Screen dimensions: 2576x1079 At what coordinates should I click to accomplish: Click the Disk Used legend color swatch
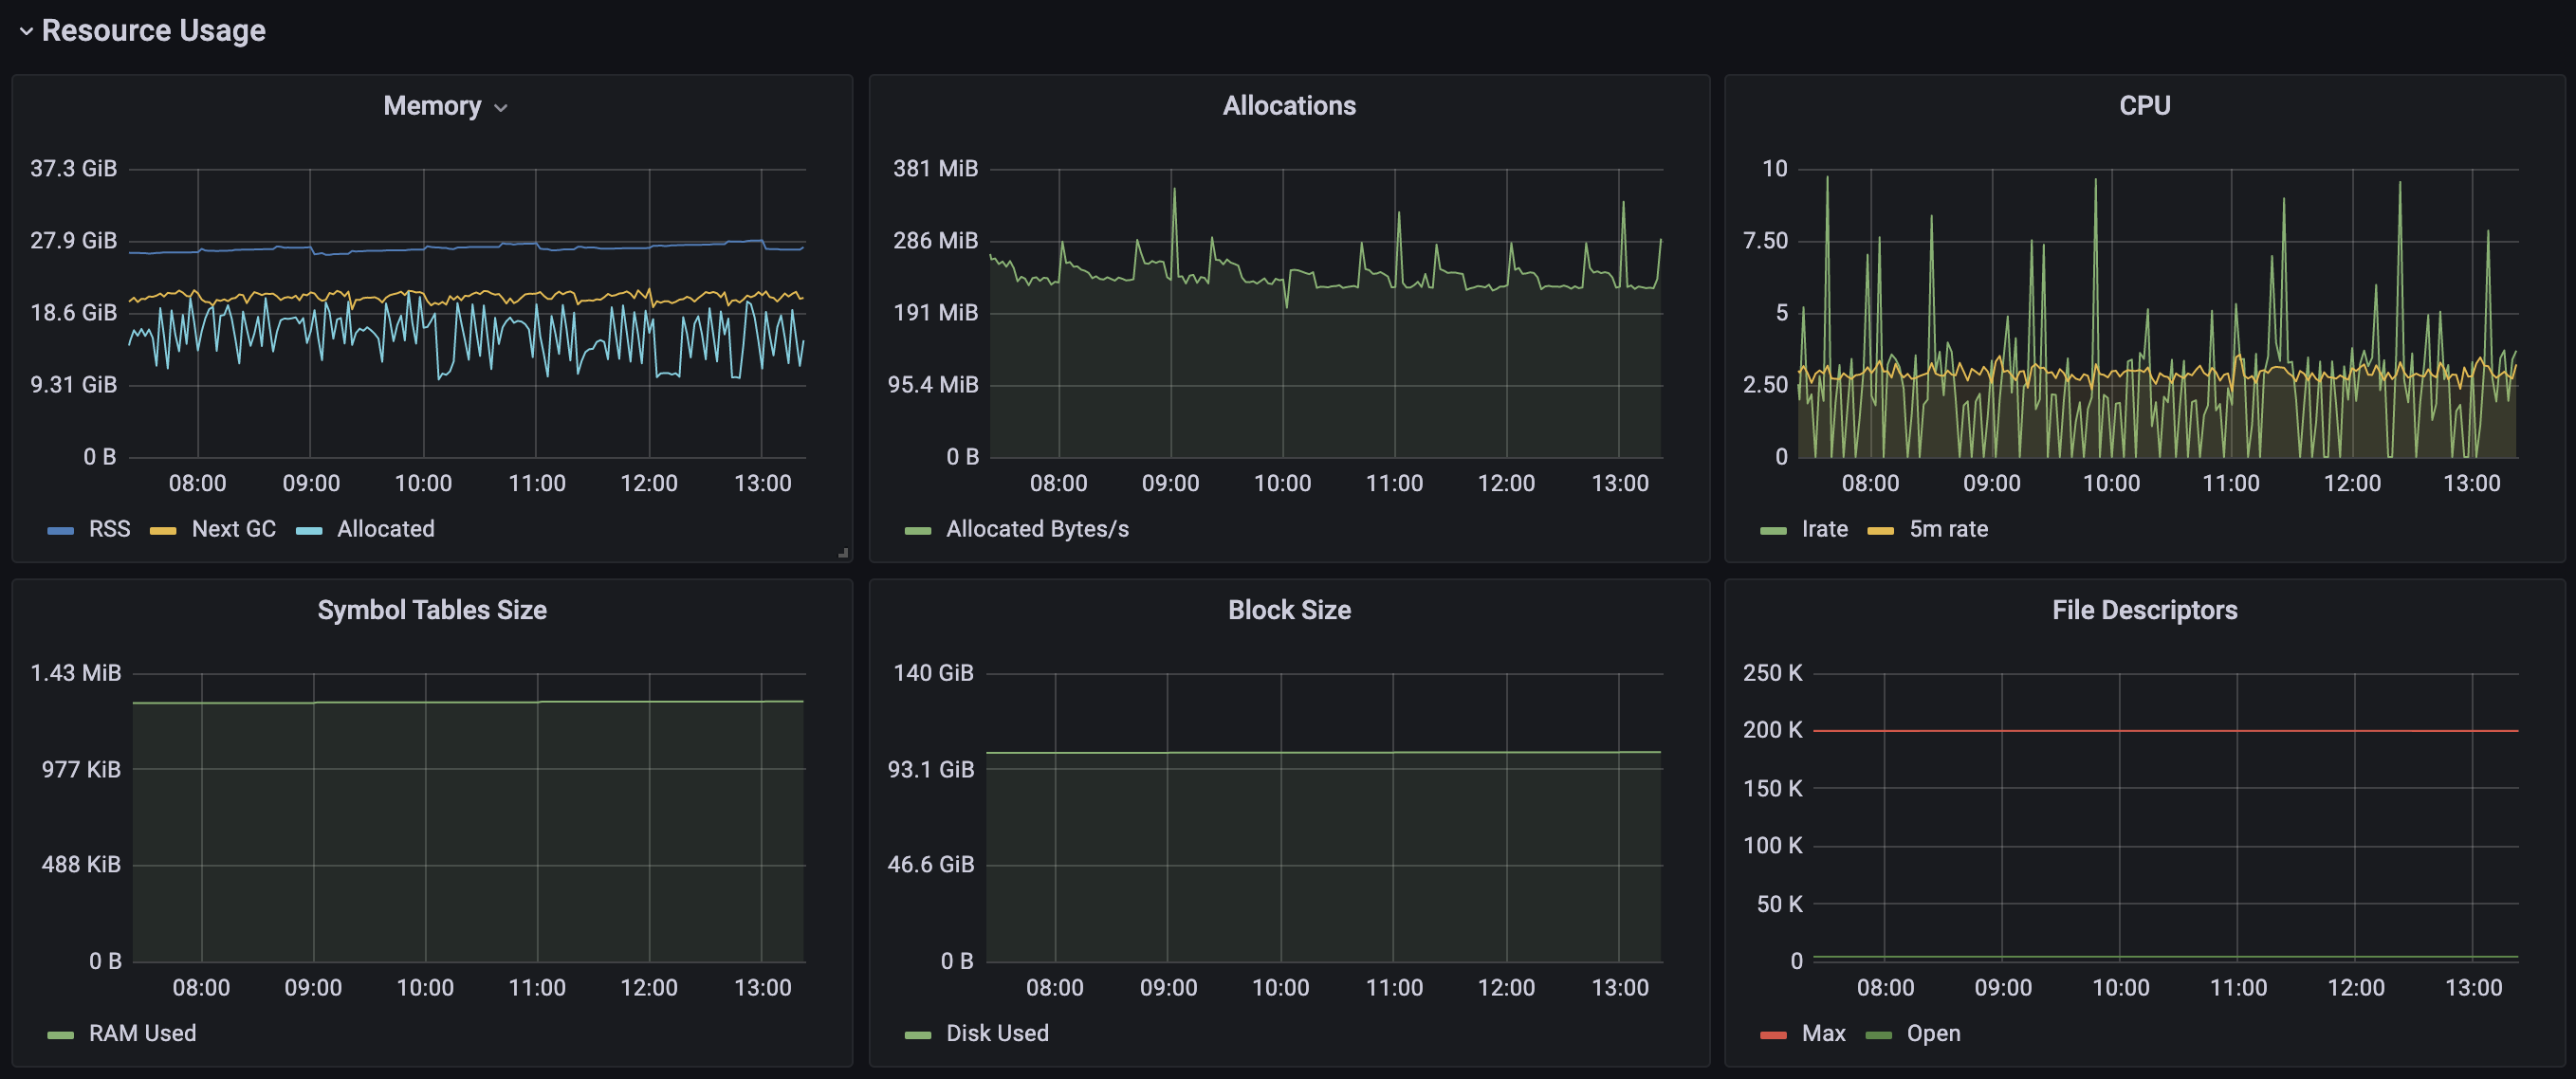(x=917, y=1035)
